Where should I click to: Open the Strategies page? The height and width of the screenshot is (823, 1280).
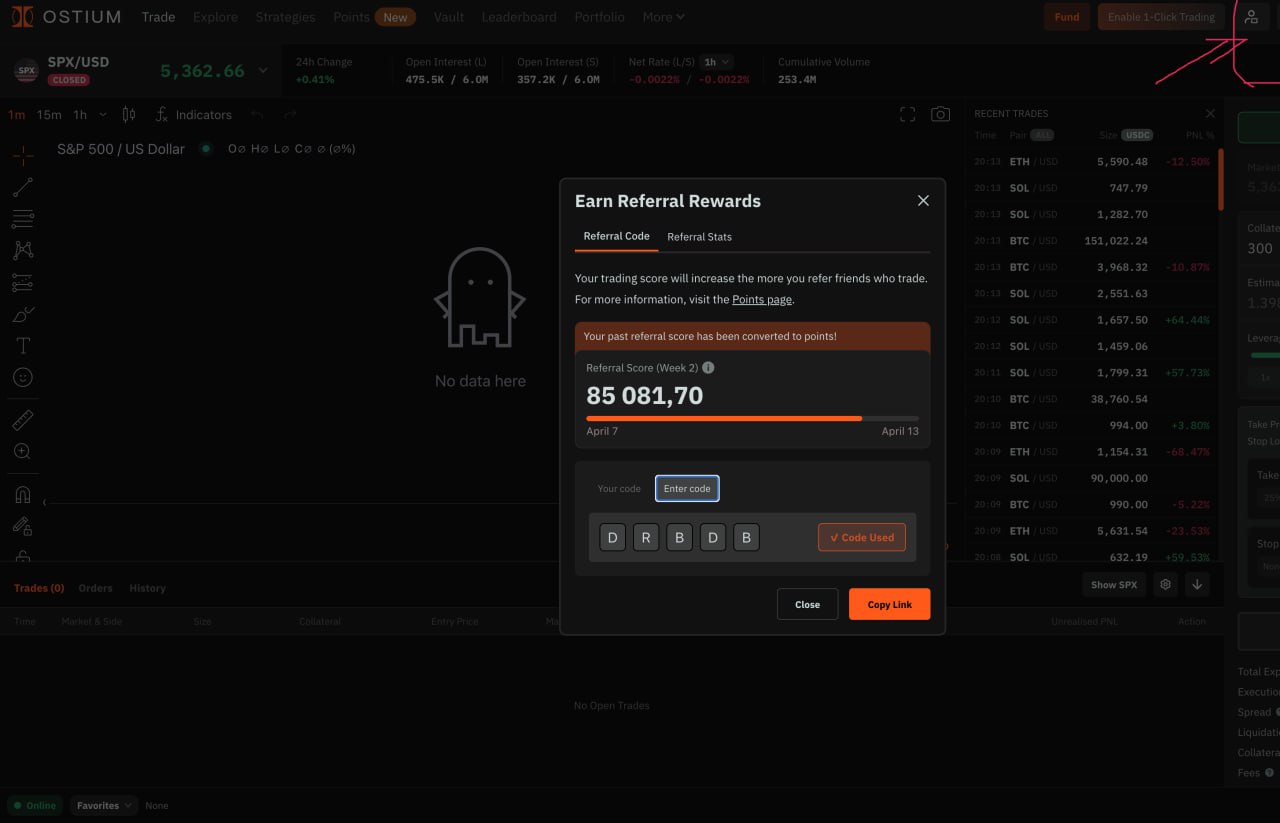pyautogui.click(x=285, y=17)
